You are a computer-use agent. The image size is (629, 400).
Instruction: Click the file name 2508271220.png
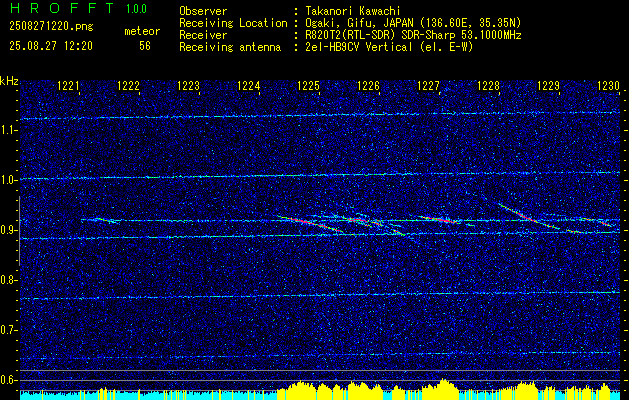[x=51, y=27]
